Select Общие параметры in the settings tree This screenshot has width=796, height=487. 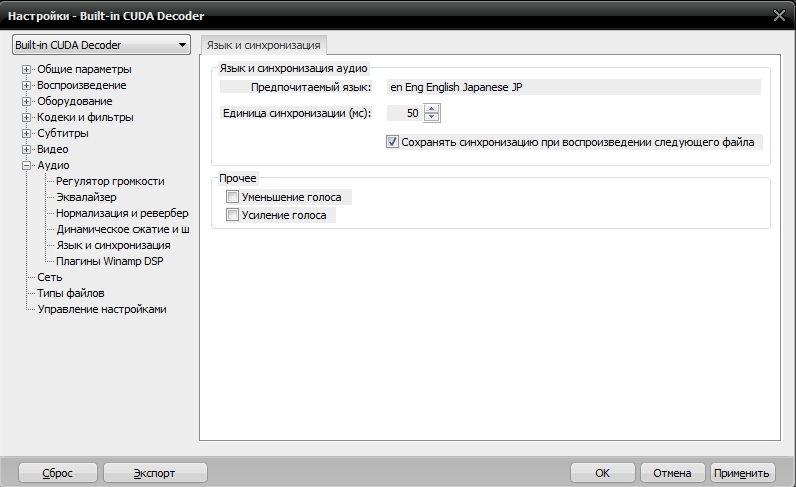point(84,69)
